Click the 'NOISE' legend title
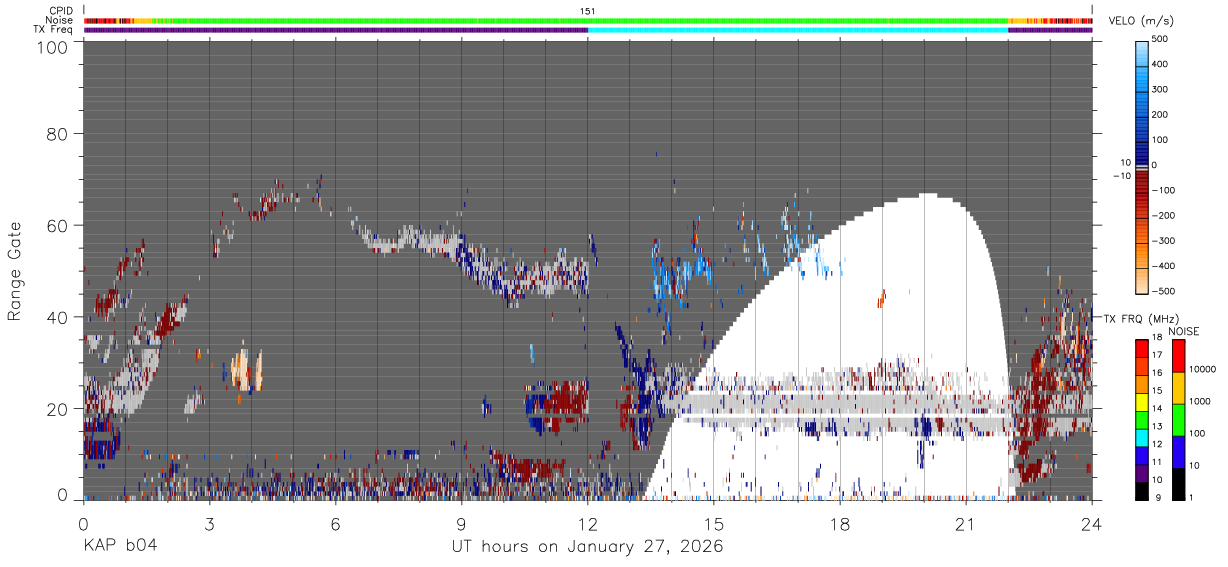1228x567 pixels. (1184, 331)
